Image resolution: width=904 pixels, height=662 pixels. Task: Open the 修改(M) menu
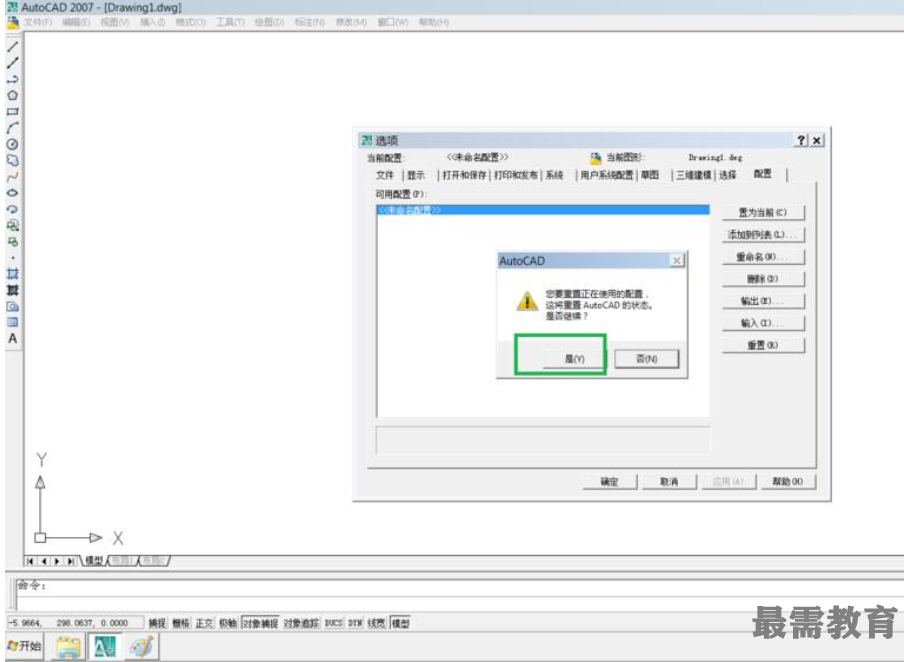tap(351, 22)
